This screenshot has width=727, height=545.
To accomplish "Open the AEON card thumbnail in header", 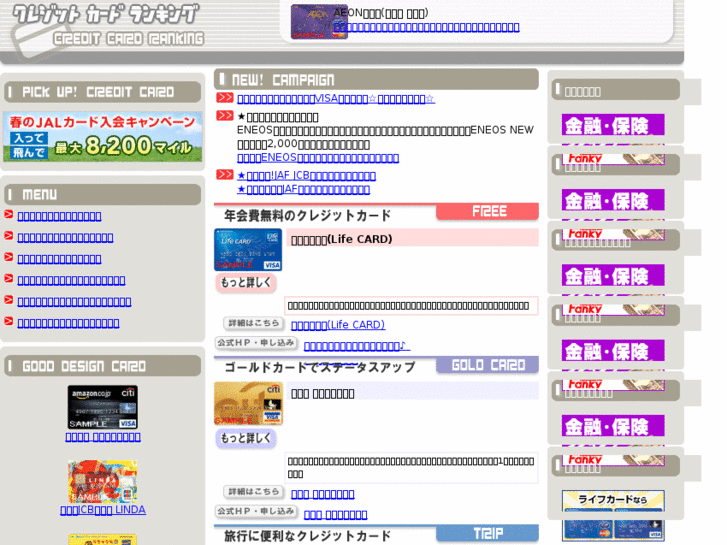I will pos(319,21).
